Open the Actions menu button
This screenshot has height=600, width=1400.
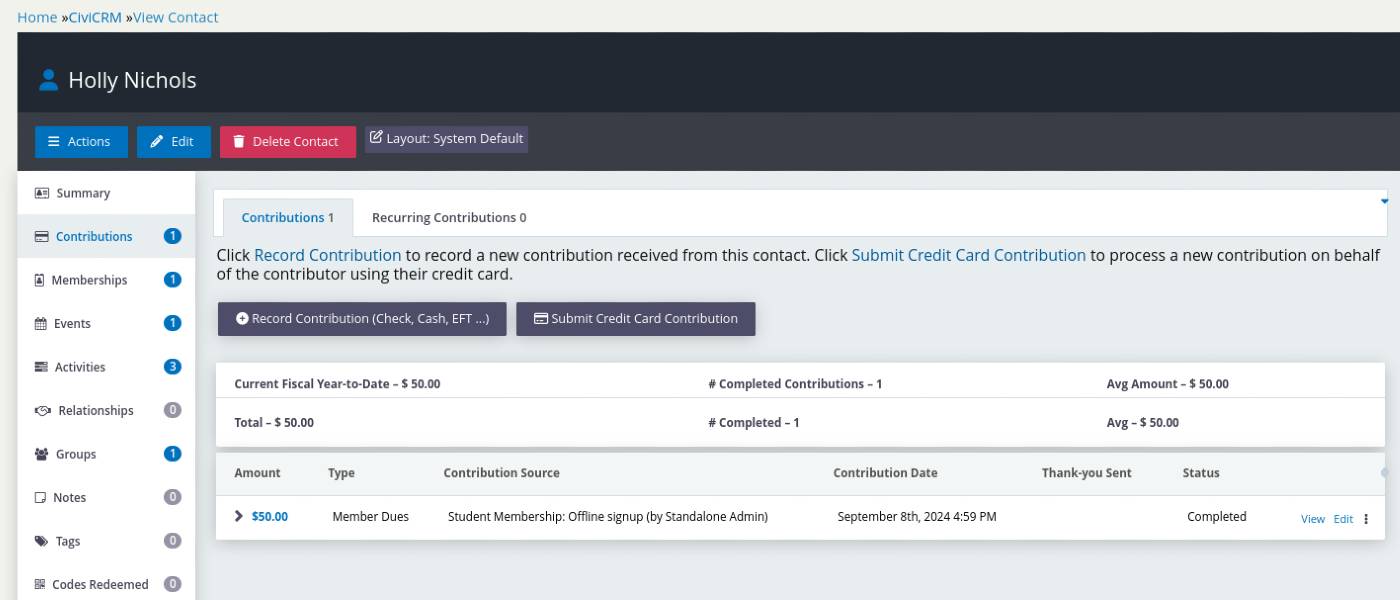coord(81,142)
